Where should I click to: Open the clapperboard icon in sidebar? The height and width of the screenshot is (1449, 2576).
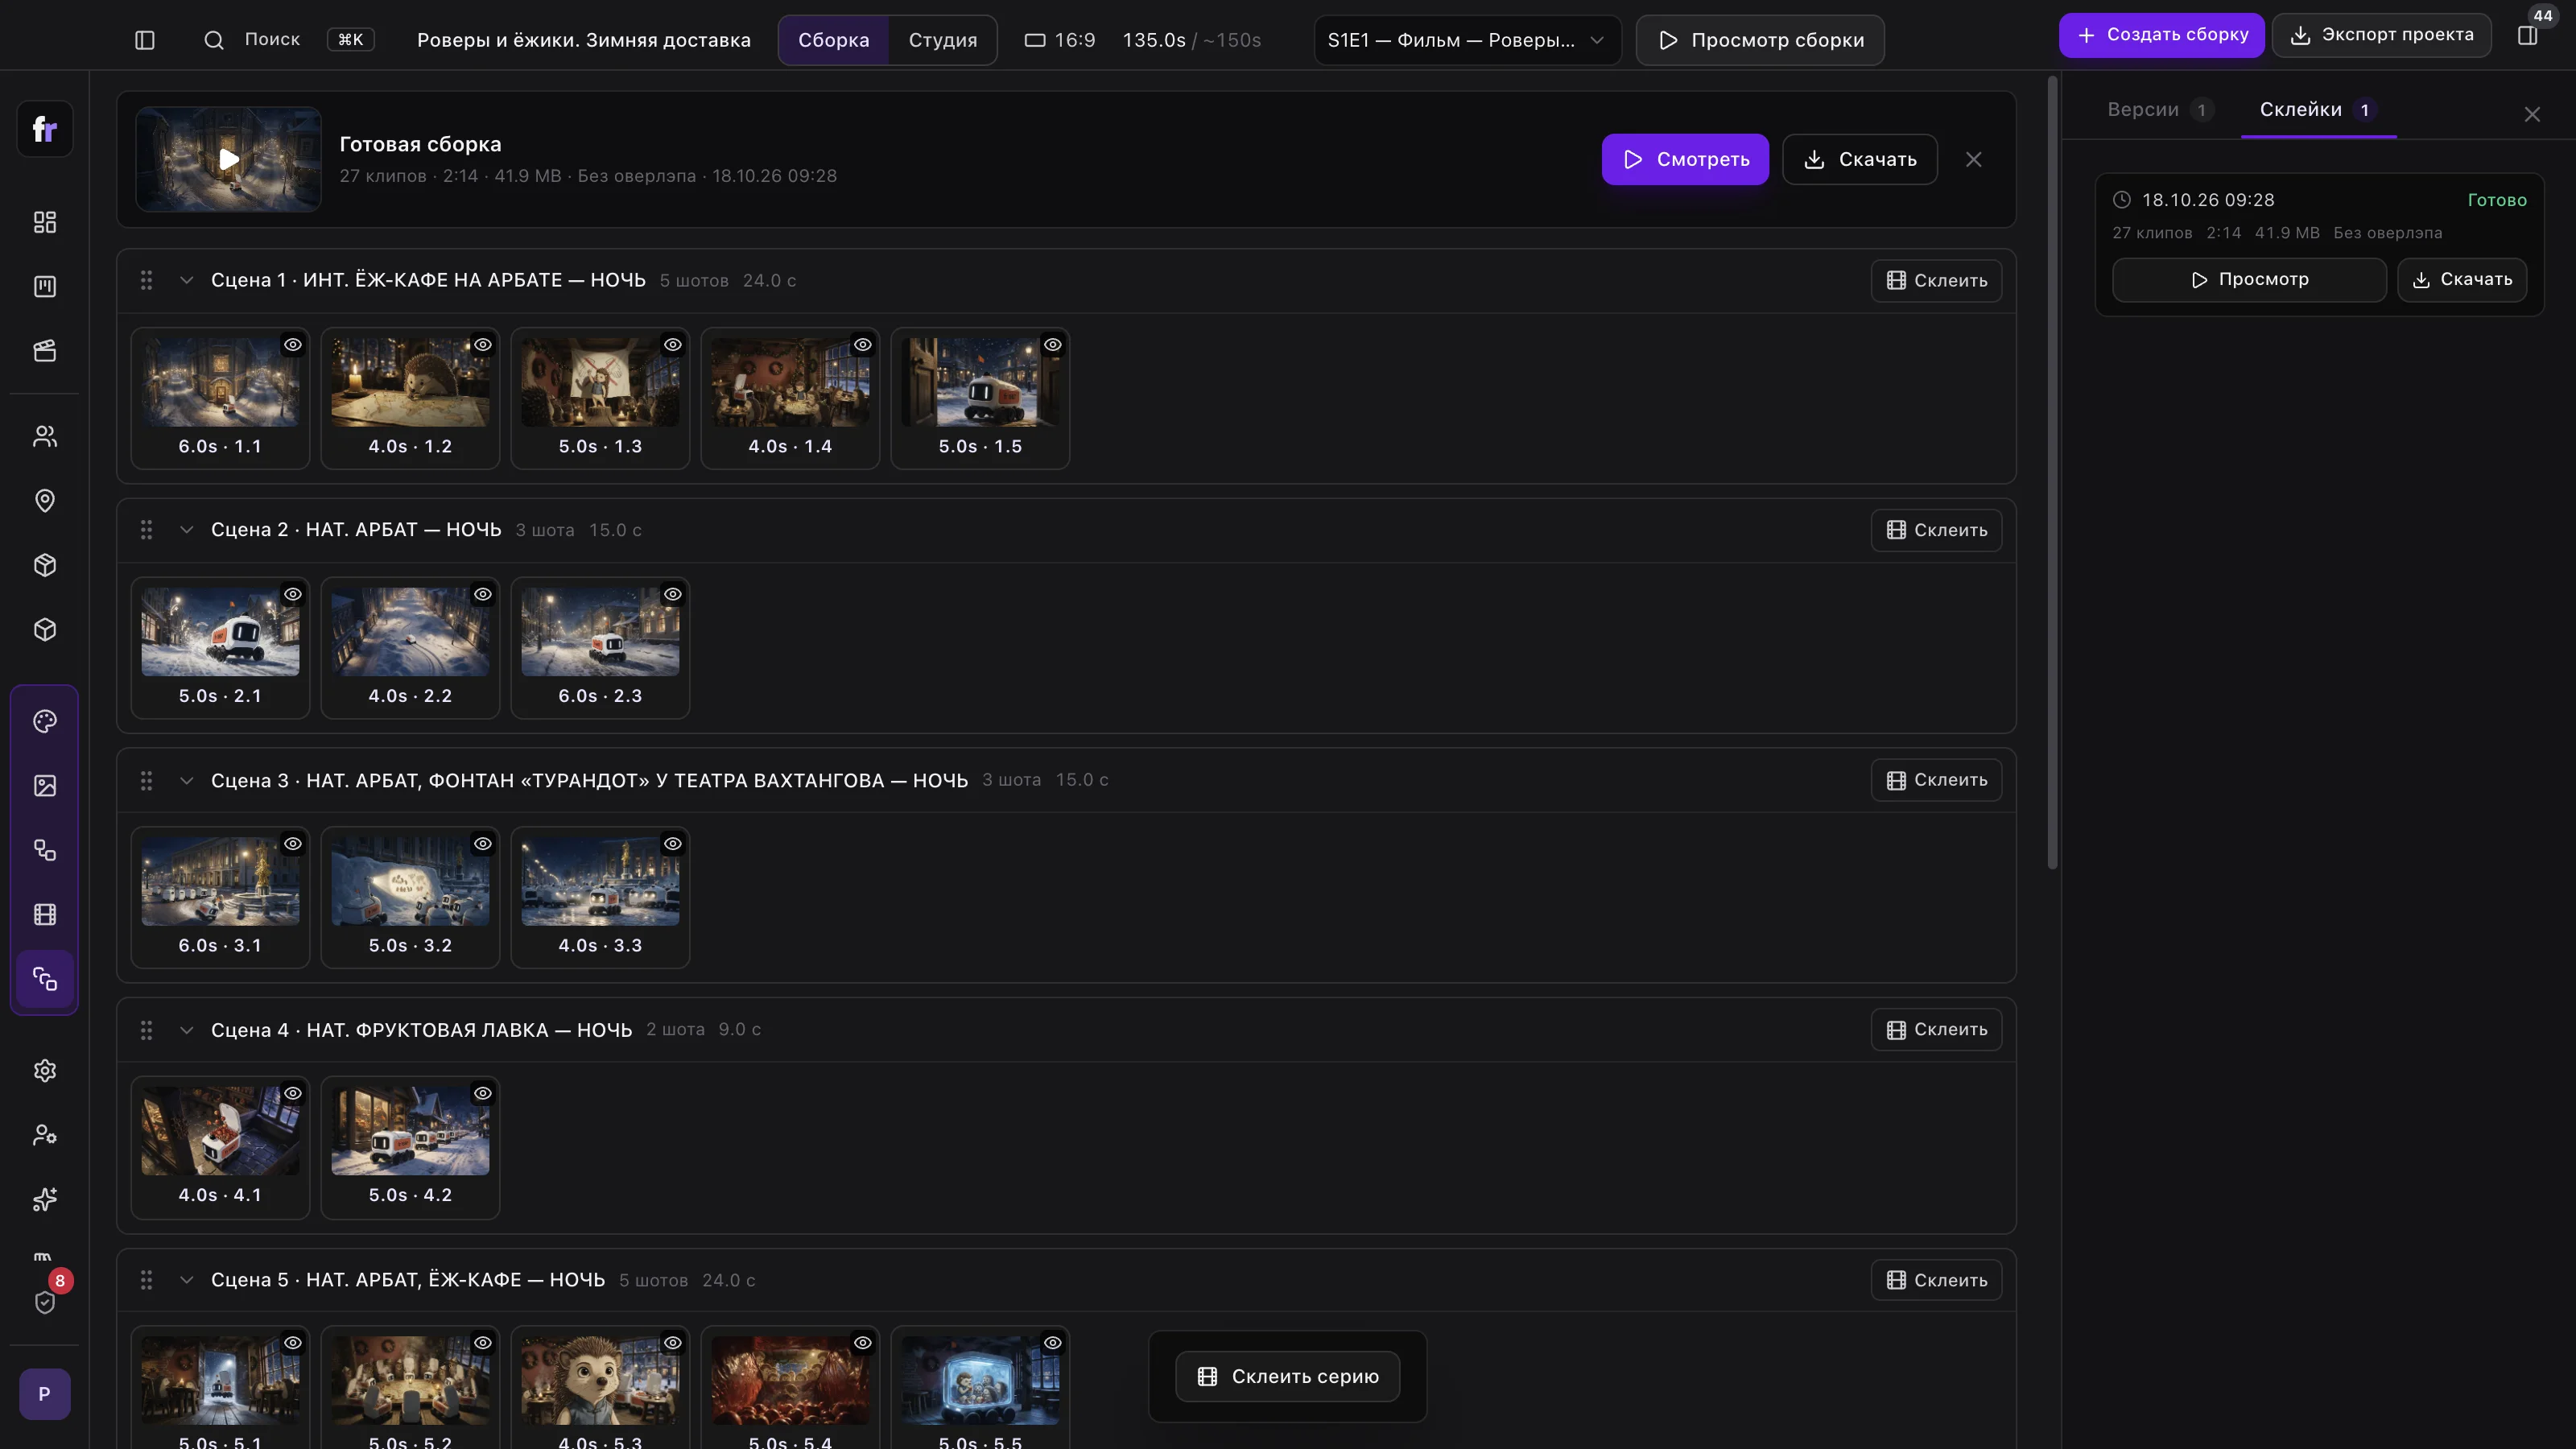(45, 350)
